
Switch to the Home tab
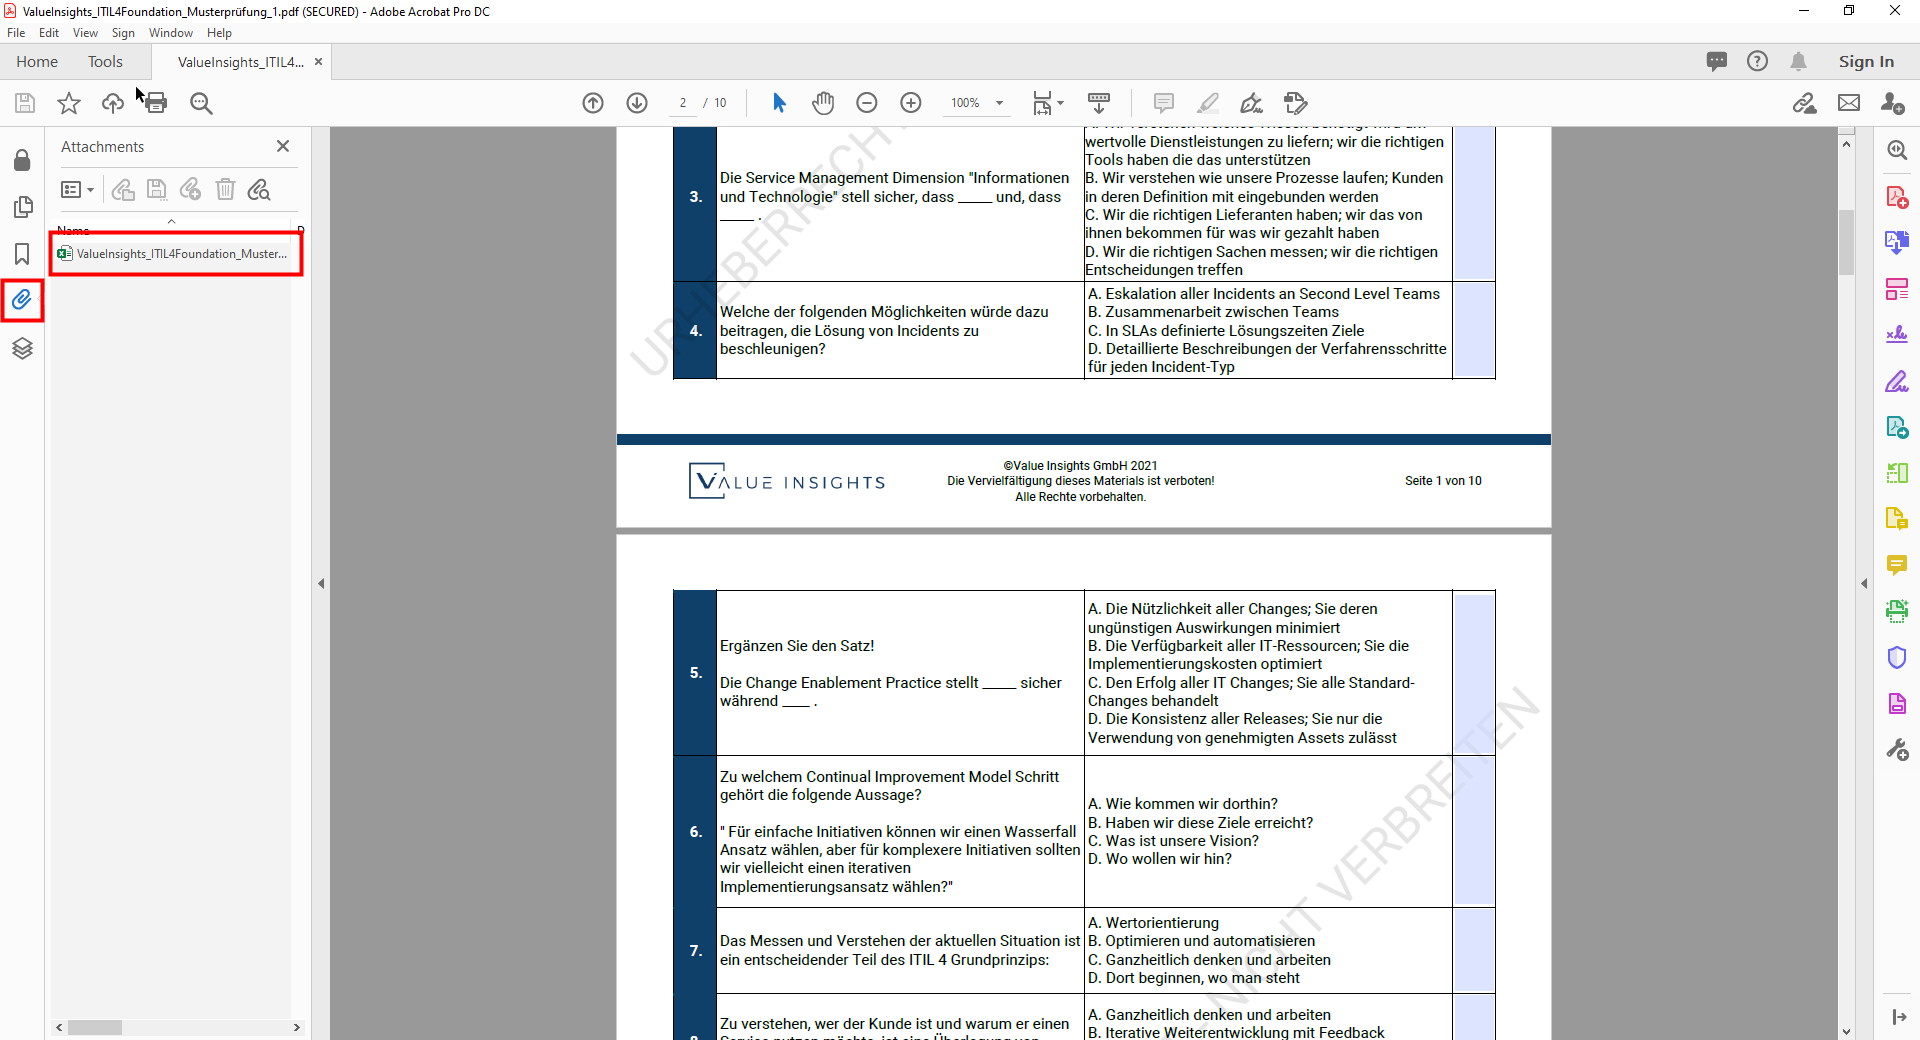[x=37, y=62]
